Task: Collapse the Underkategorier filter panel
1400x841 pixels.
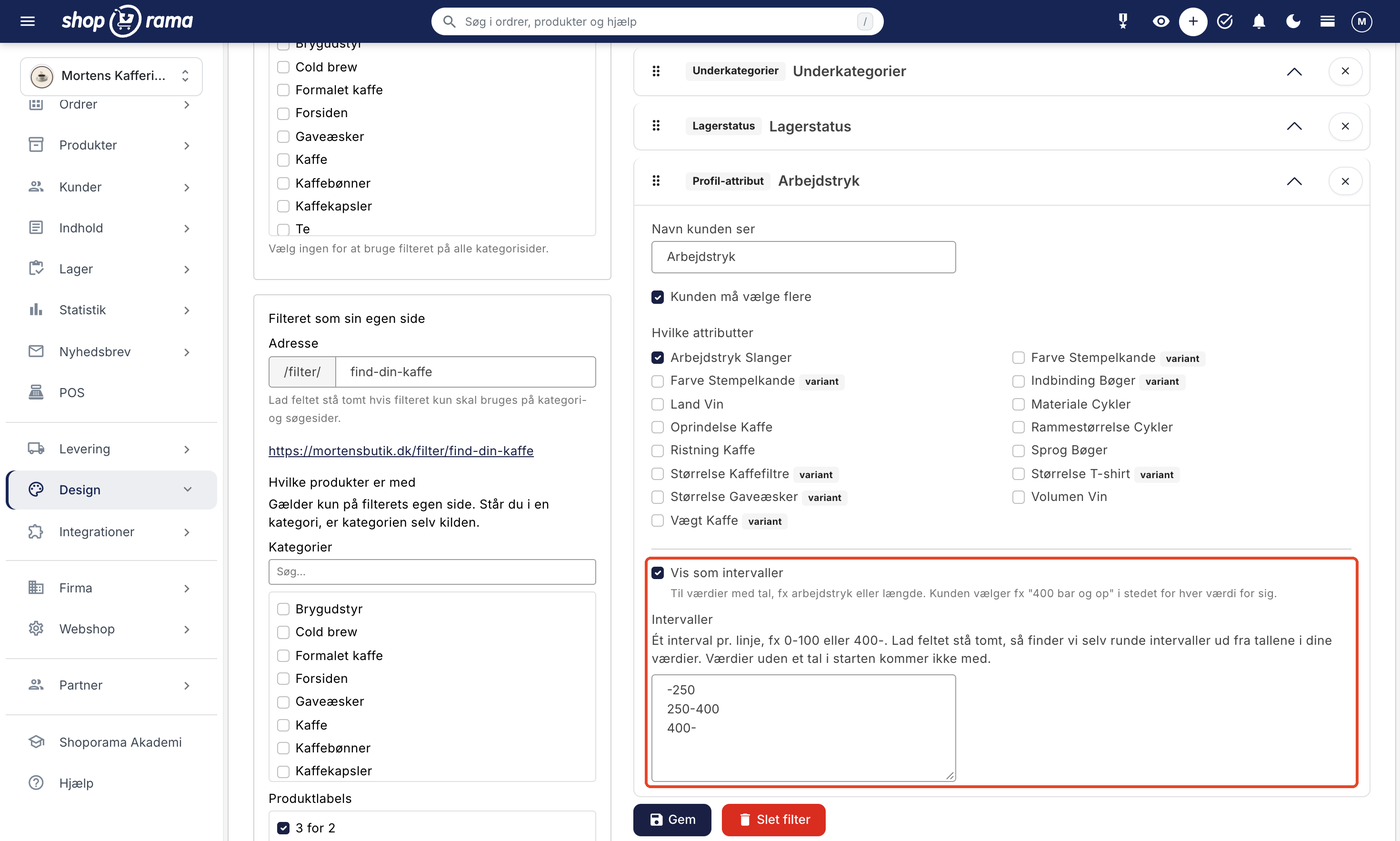Action: click(x=1294, y=71)
